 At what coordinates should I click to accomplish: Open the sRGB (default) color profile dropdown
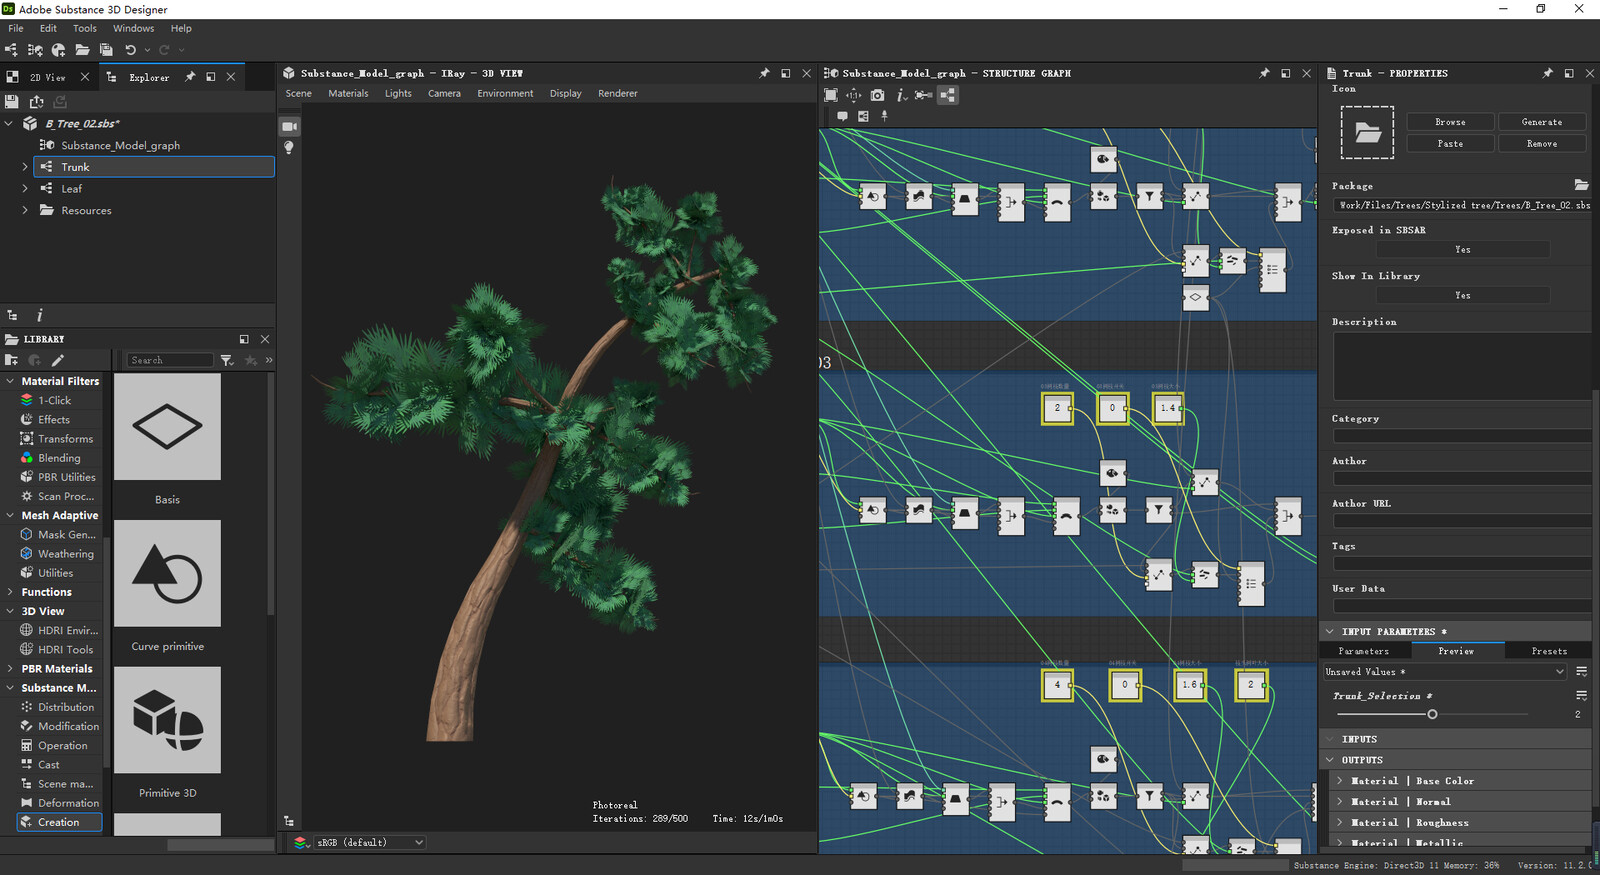pyautogui.click(x=370, y=842)
